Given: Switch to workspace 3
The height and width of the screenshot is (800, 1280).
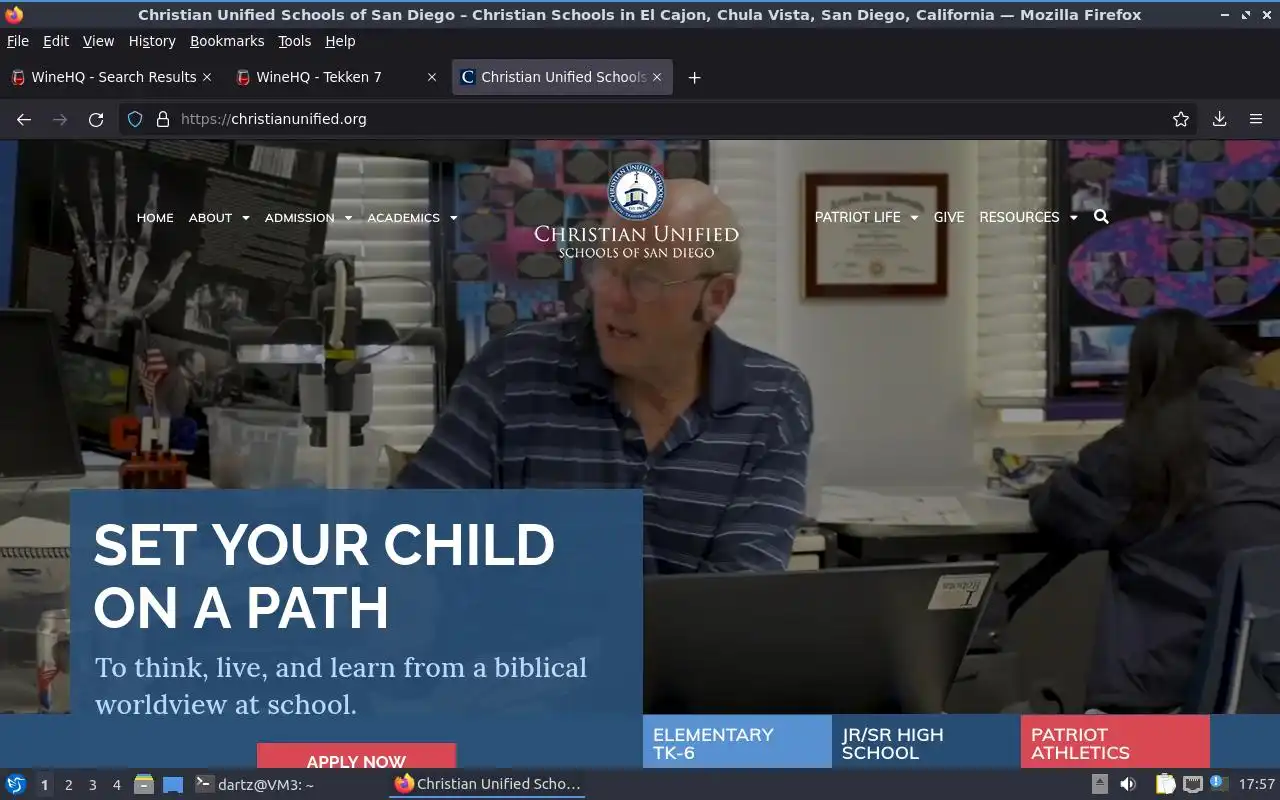Looking at the screenshot, I should pos(93,785).
